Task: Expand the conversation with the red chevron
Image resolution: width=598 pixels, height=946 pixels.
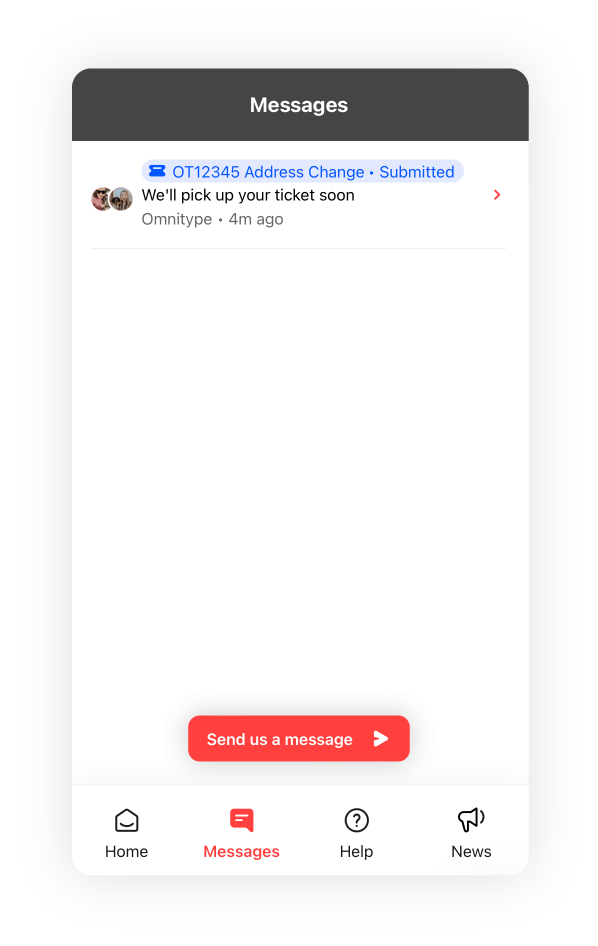Action: click(x=497, y=195)
